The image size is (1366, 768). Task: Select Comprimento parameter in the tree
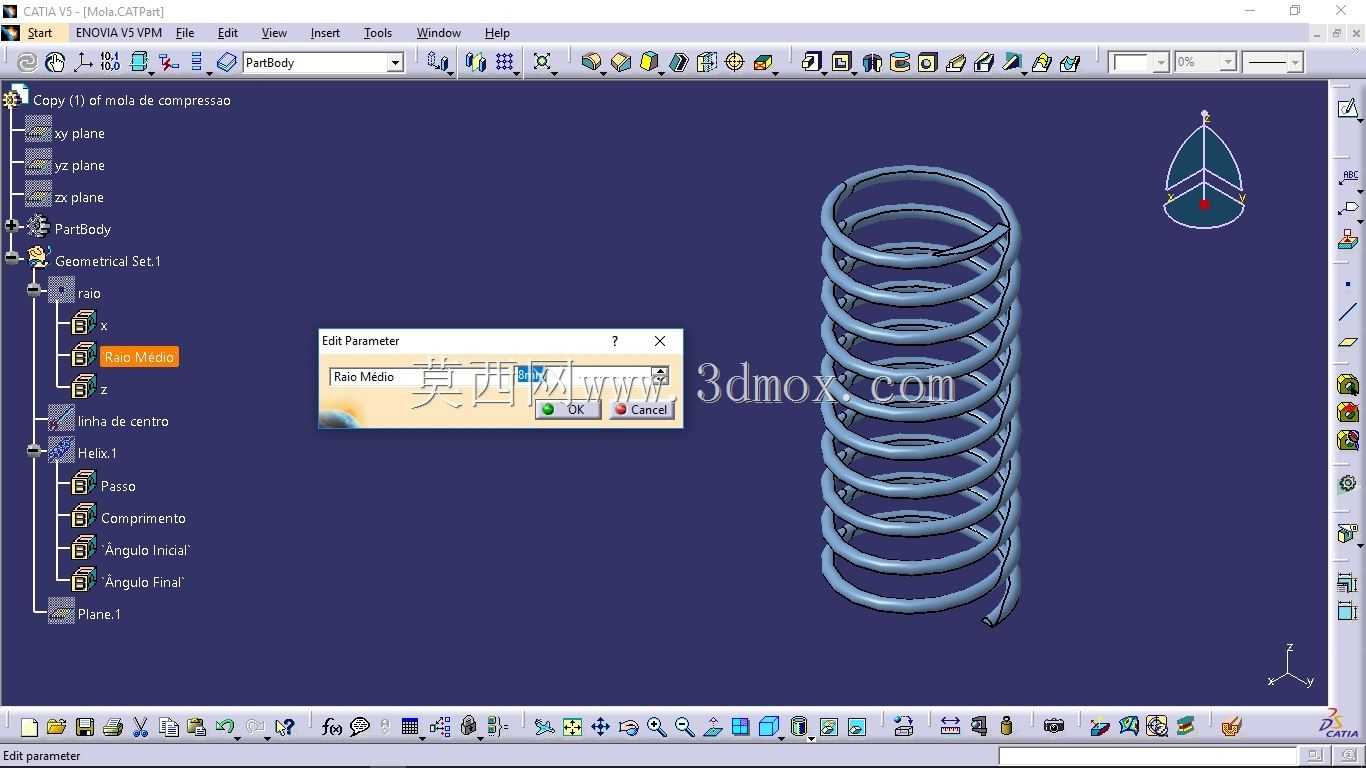[143, 518]
